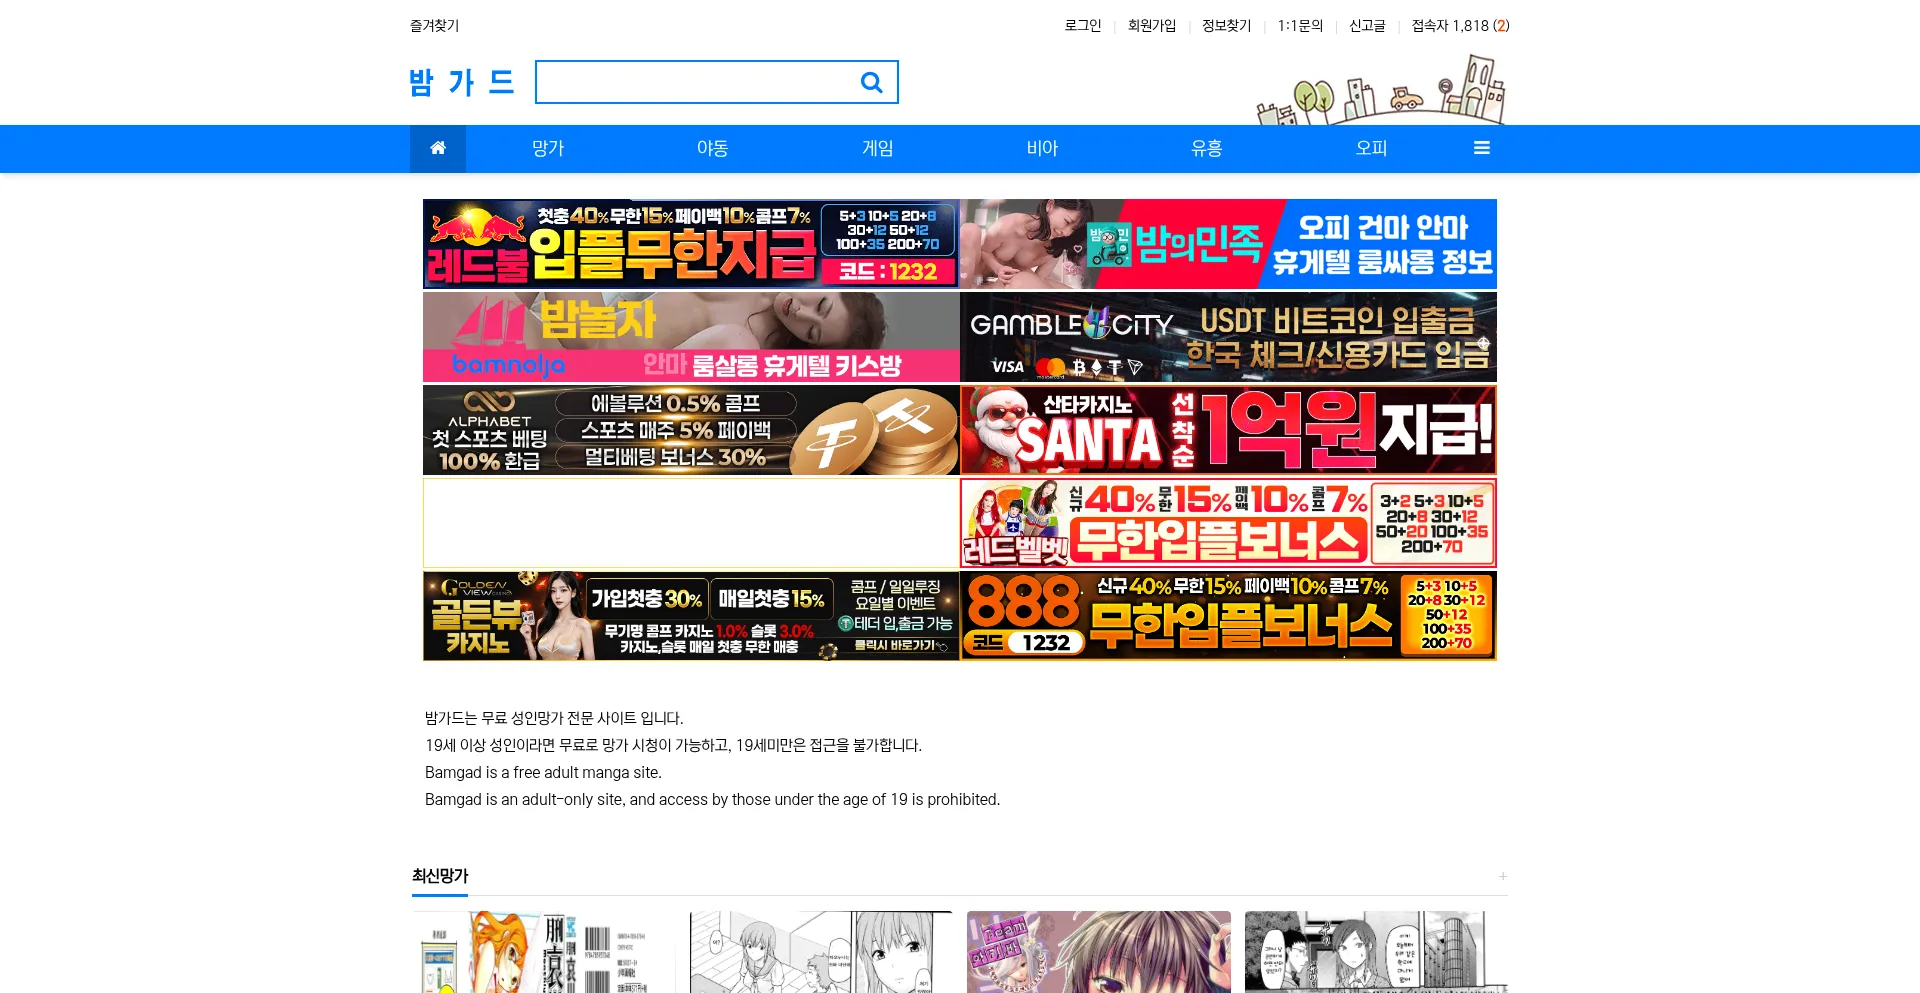Click the search magnifier icon
1920x993 pixels.
point(871,82)
